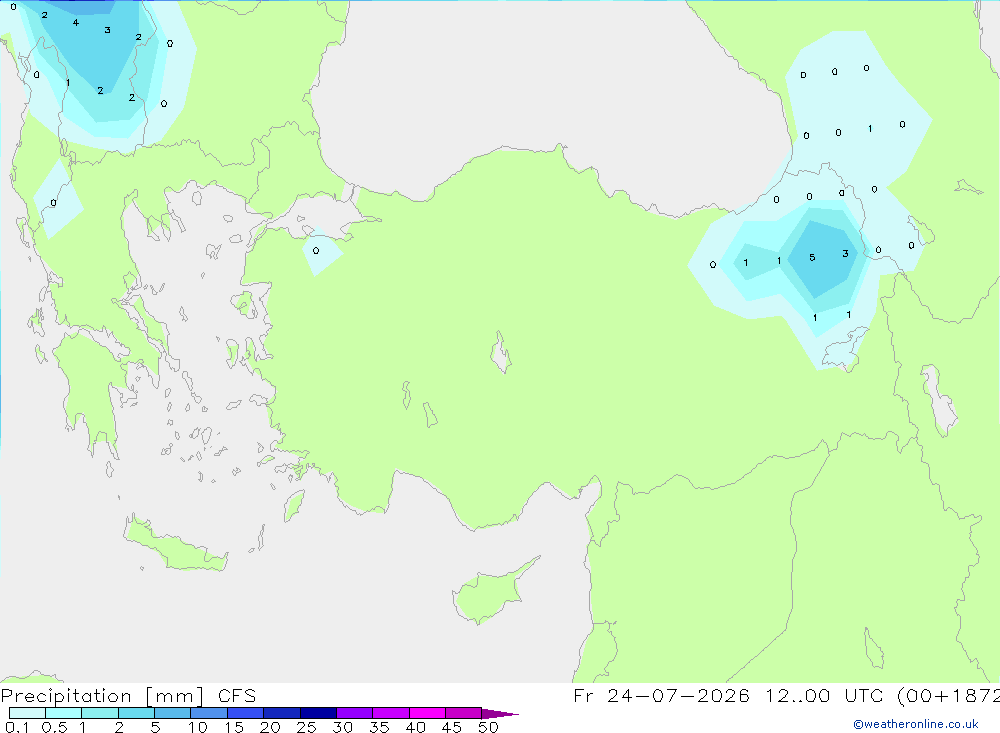Click the 0.1 legend scale label
1000x733 pixels.
[x=17, y=727]
